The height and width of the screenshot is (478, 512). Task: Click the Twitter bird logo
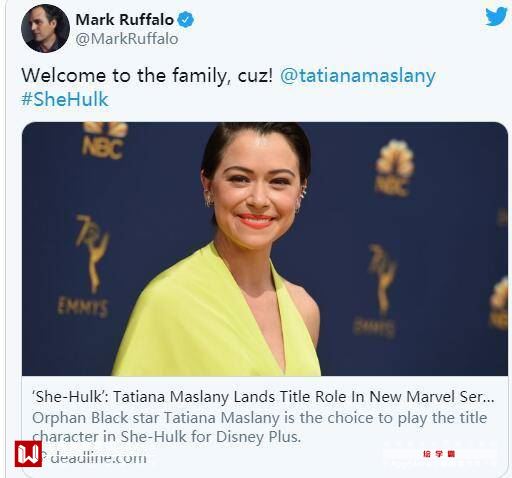pos(496,16)
